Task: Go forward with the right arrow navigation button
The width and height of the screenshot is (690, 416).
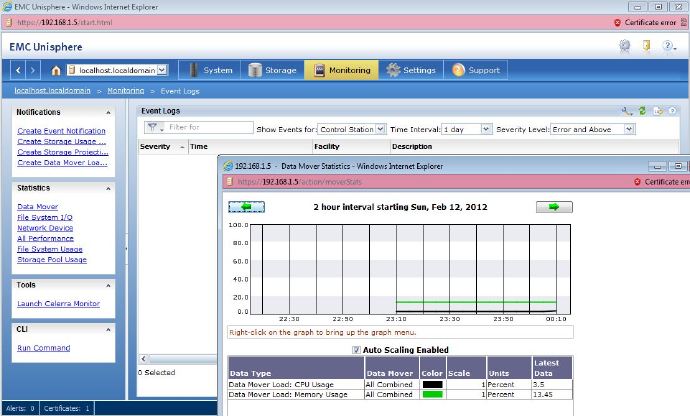Action: 33,70
